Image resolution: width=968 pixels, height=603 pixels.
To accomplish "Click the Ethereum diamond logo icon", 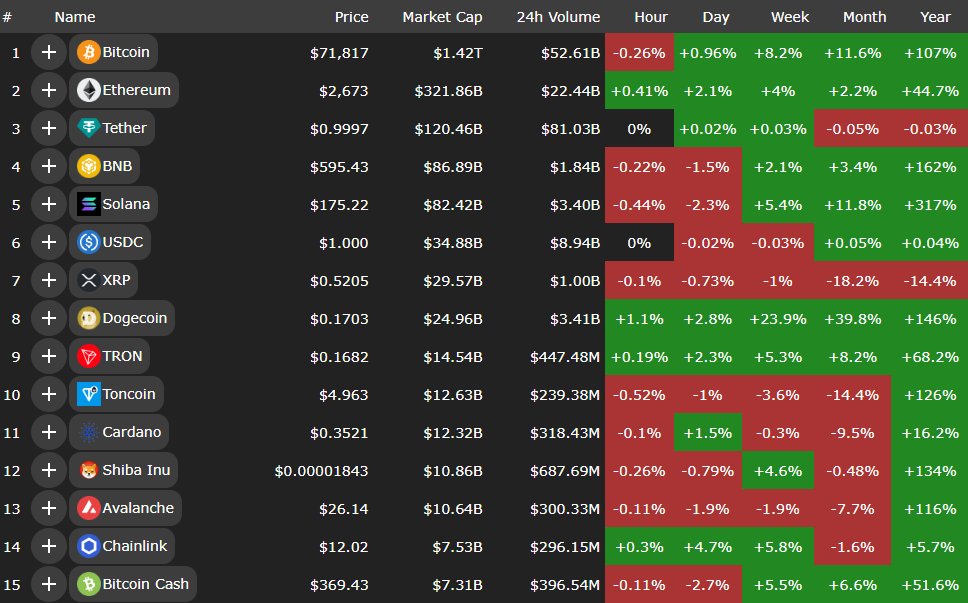I will click(89, 90).
